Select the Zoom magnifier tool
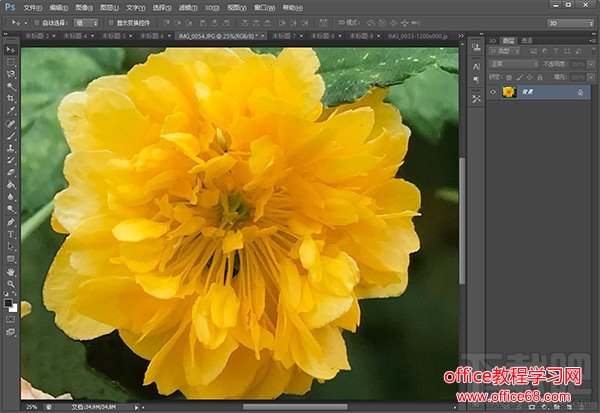This screenshot has height=413, width=600. (11, 283)
